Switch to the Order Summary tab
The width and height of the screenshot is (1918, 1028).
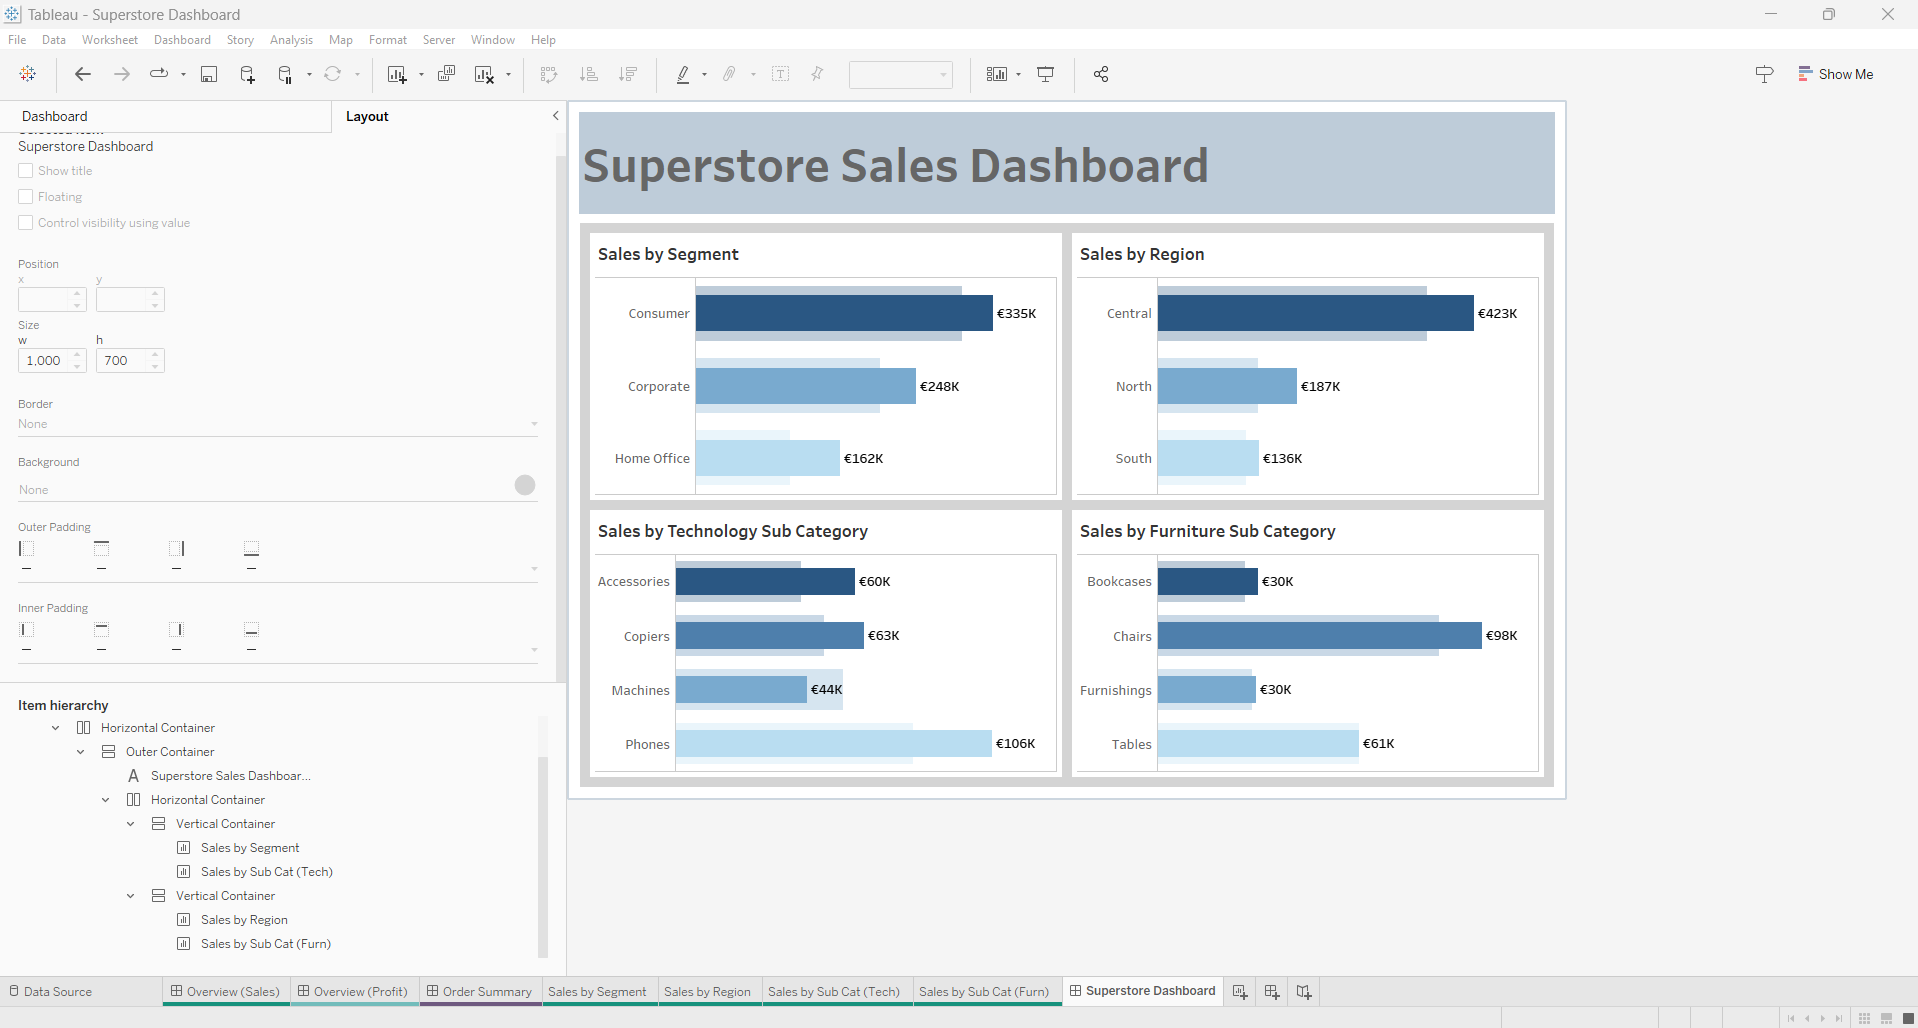coord(480,991)
